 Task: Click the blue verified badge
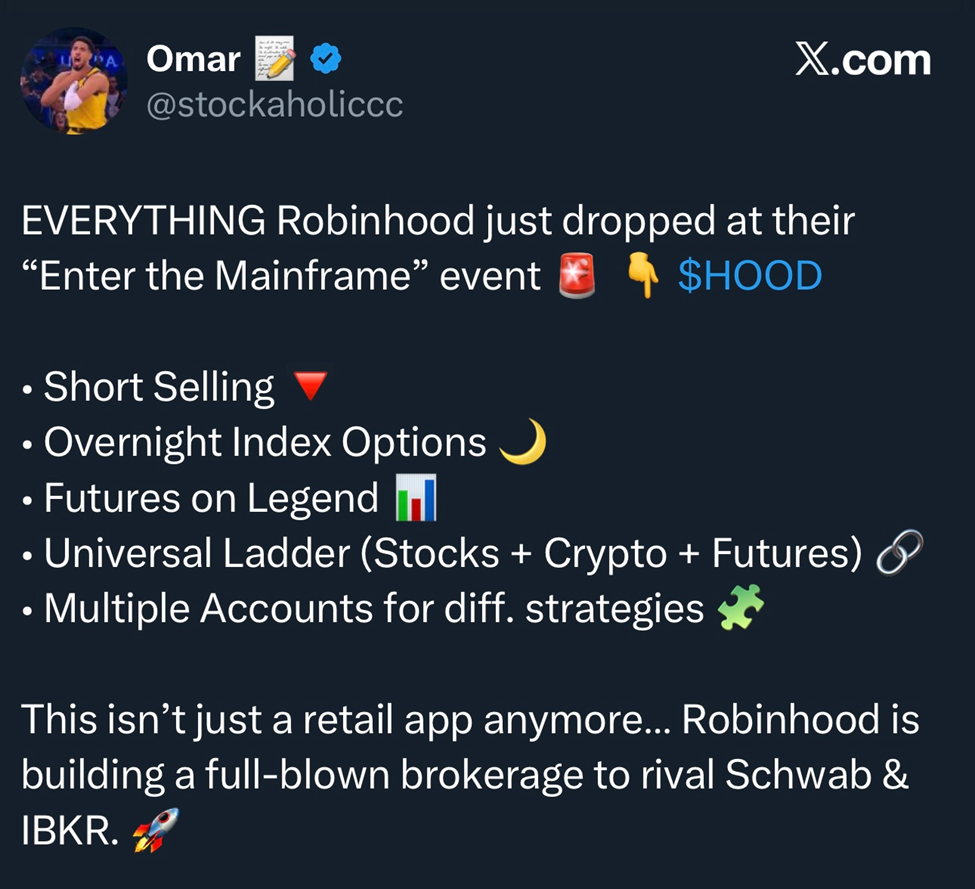[x=325, y=59]
